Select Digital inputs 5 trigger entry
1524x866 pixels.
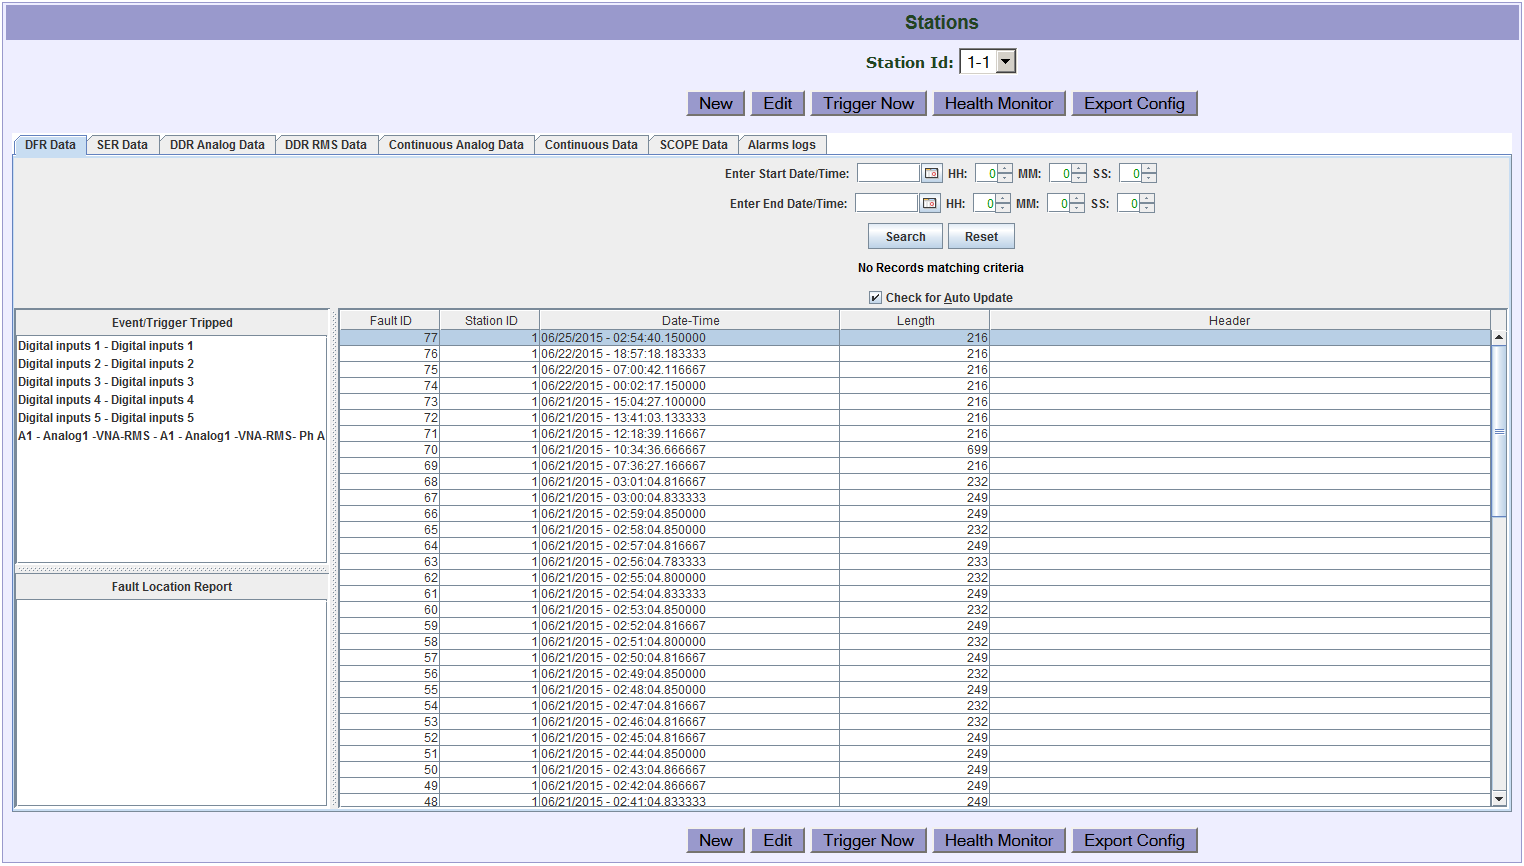click(x=106, y=418)
